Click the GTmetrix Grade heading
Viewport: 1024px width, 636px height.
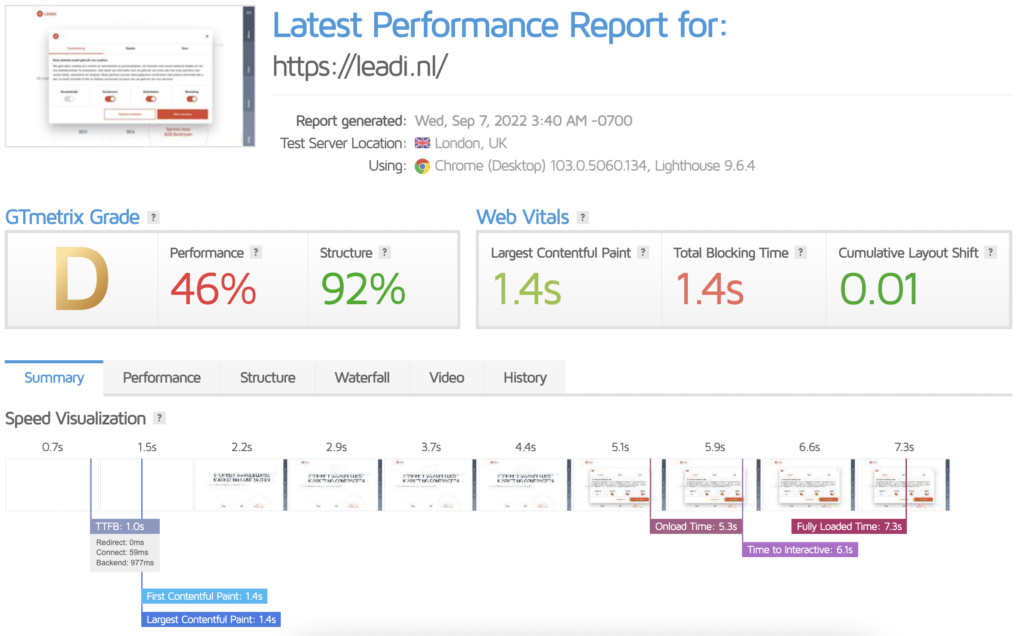click(x=72, y=217)
